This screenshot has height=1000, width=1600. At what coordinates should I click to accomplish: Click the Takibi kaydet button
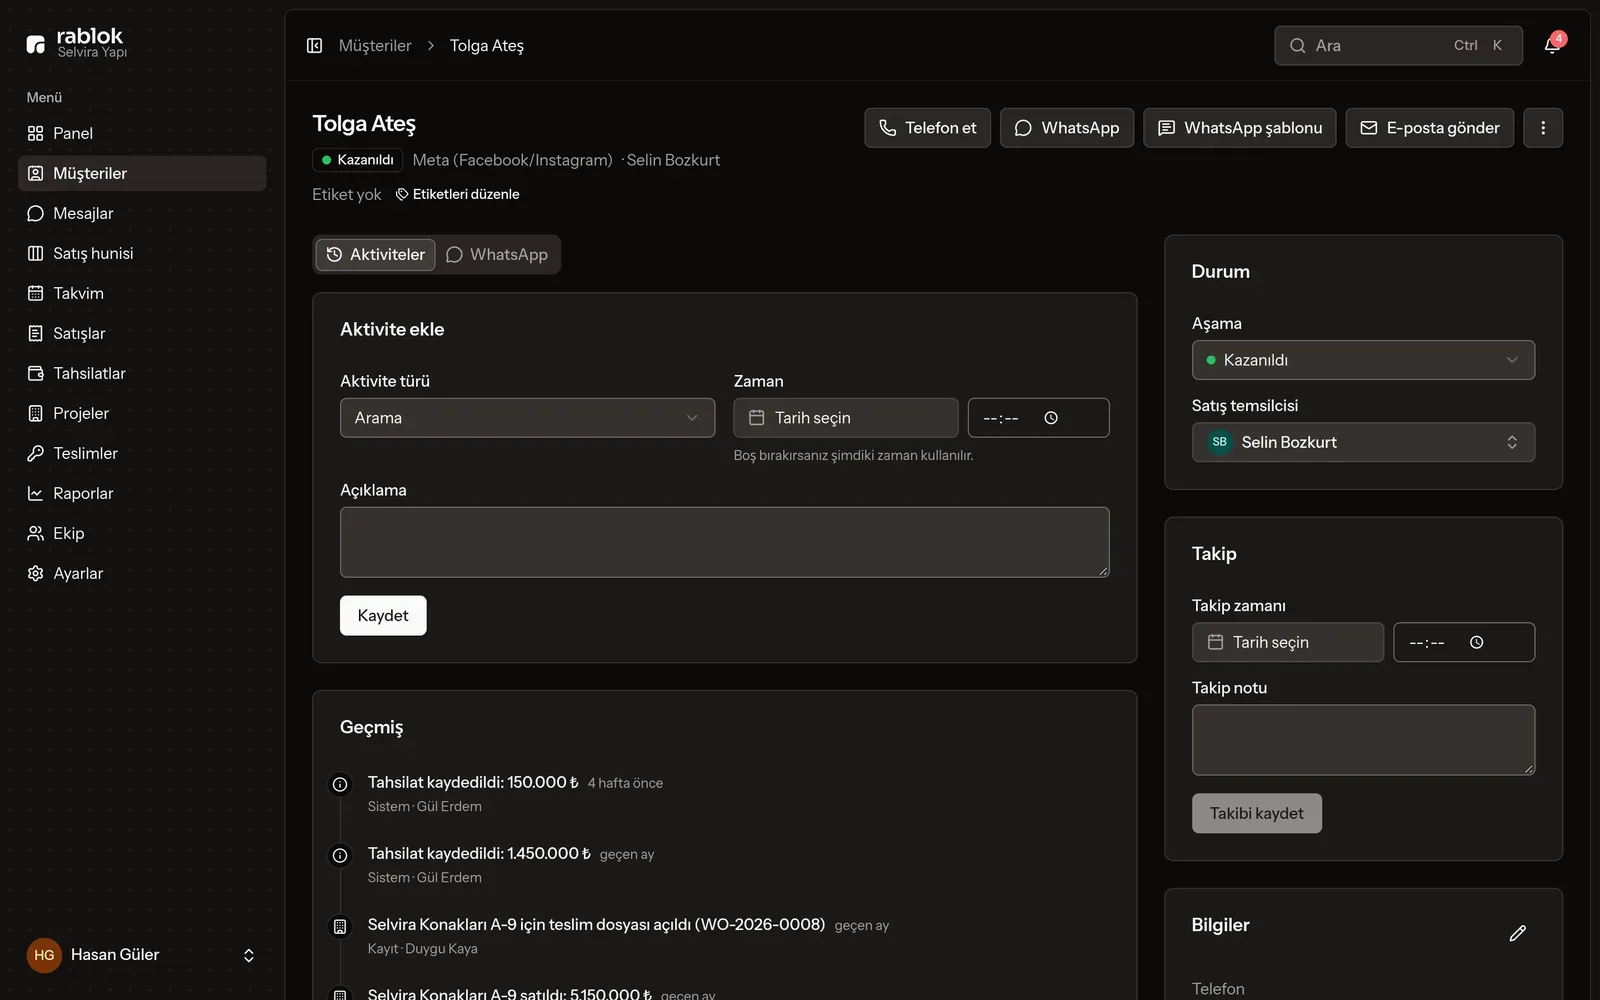pos(1257,814)
